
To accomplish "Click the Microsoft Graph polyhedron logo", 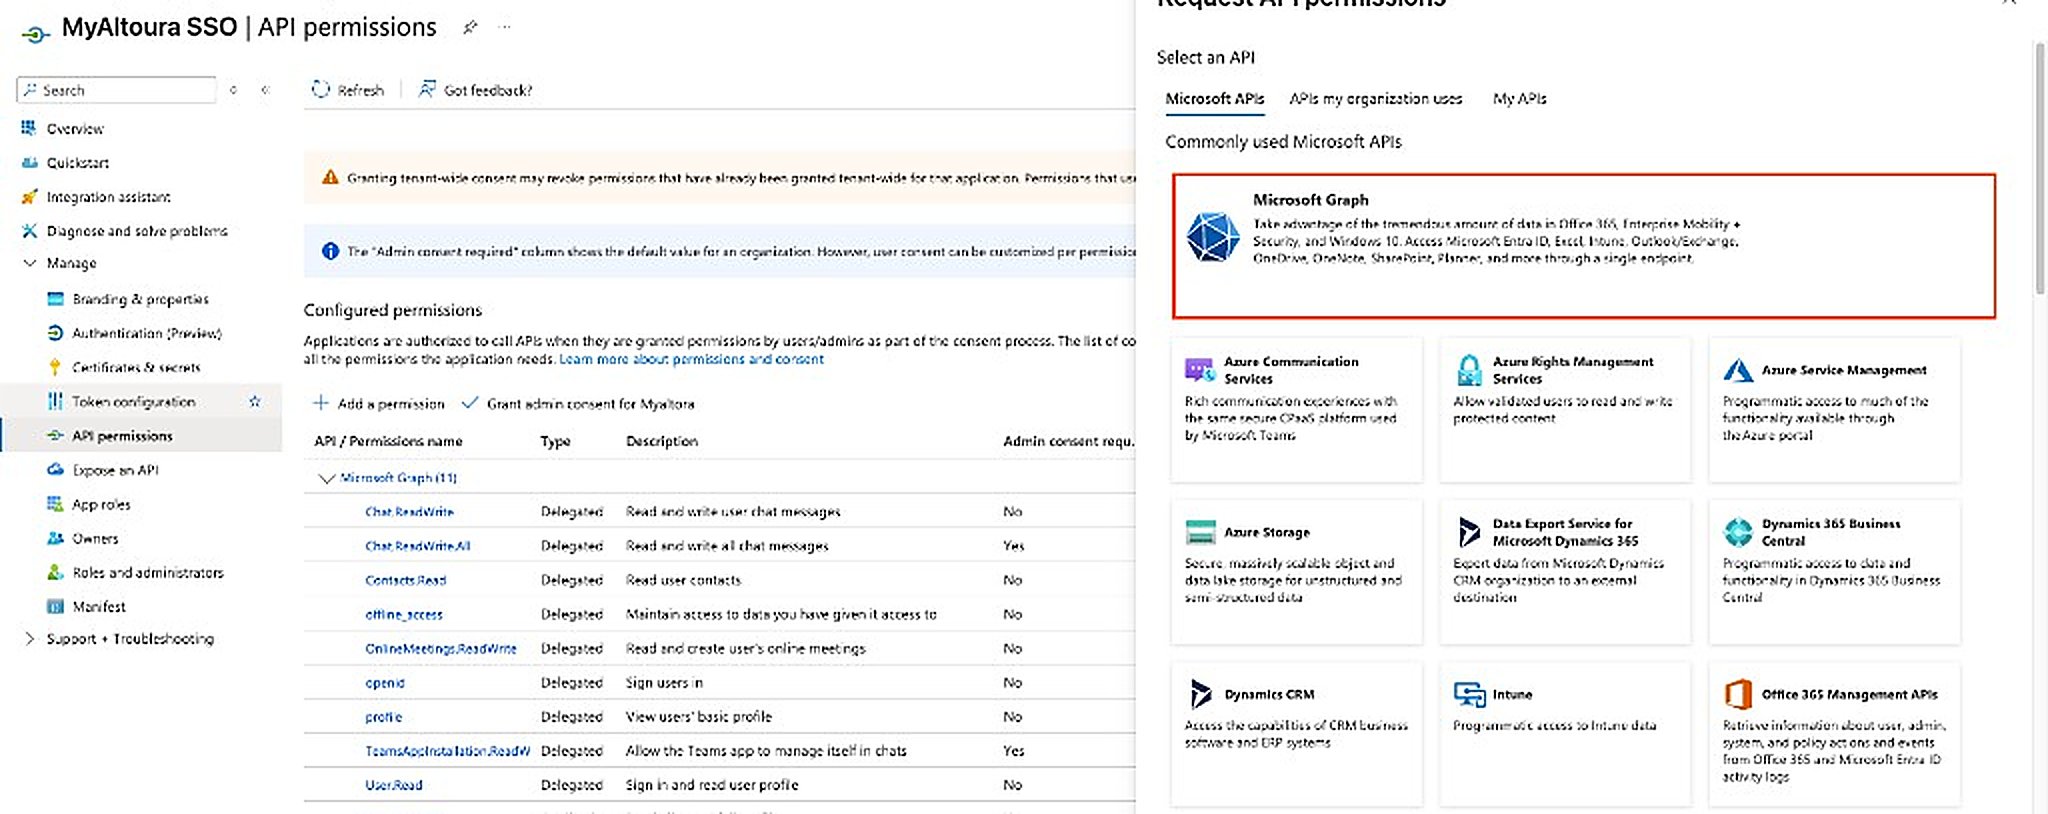I will click(x=1213, y=237).
